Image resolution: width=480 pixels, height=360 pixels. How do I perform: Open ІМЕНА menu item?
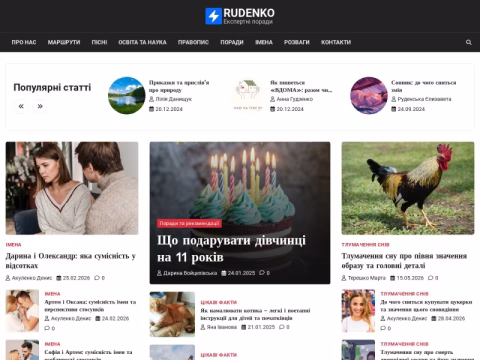pyautogui.click(x=264, y=42)
